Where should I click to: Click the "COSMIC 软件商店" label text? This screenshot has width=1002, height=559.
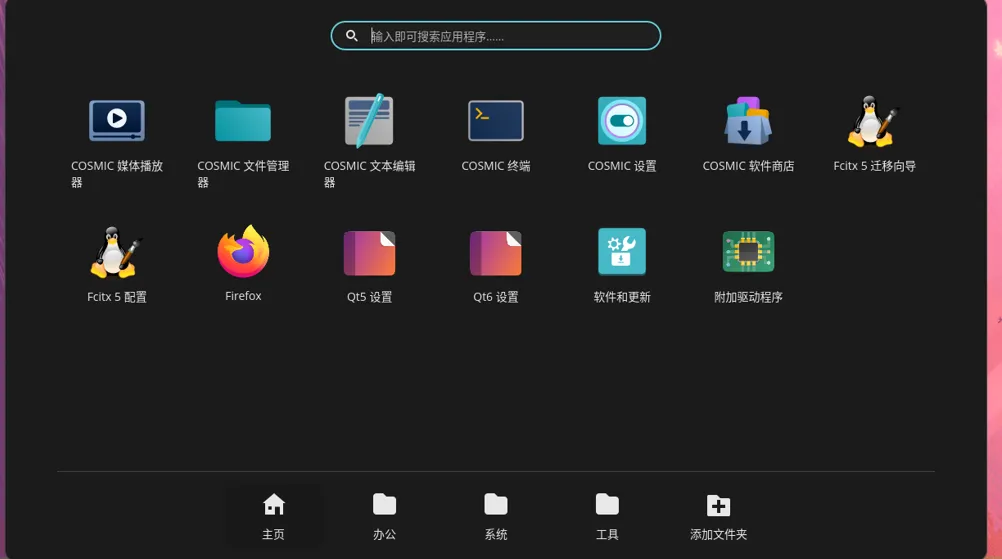[x=748, y=166]
